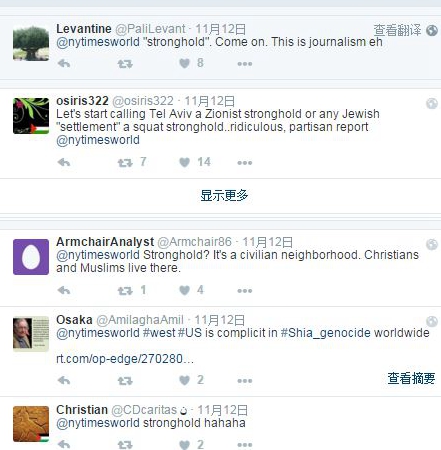Click 查看摘要 on Osaka's tweet
Image resolution: width=441 pixels, height=450 pixels.
(411, 378)
